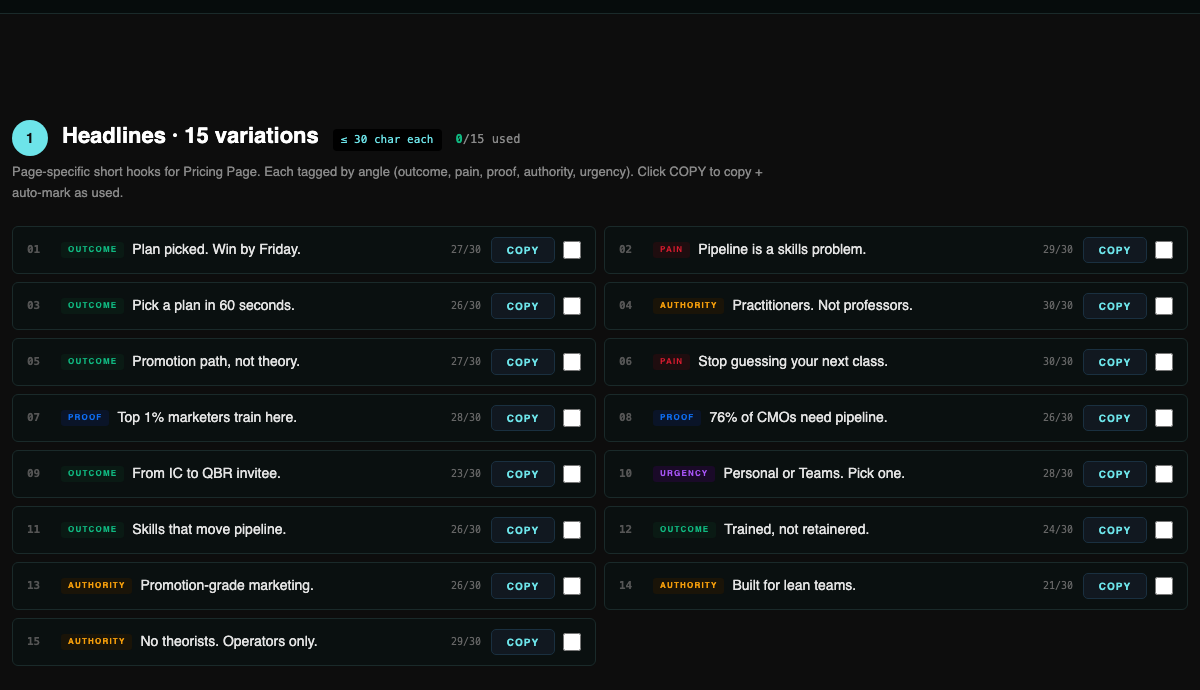Mark 'Plan picked. Win by Friday.' as used
Image resolution: width=1200 pixels, height=690 pixels.
point(572,250)
